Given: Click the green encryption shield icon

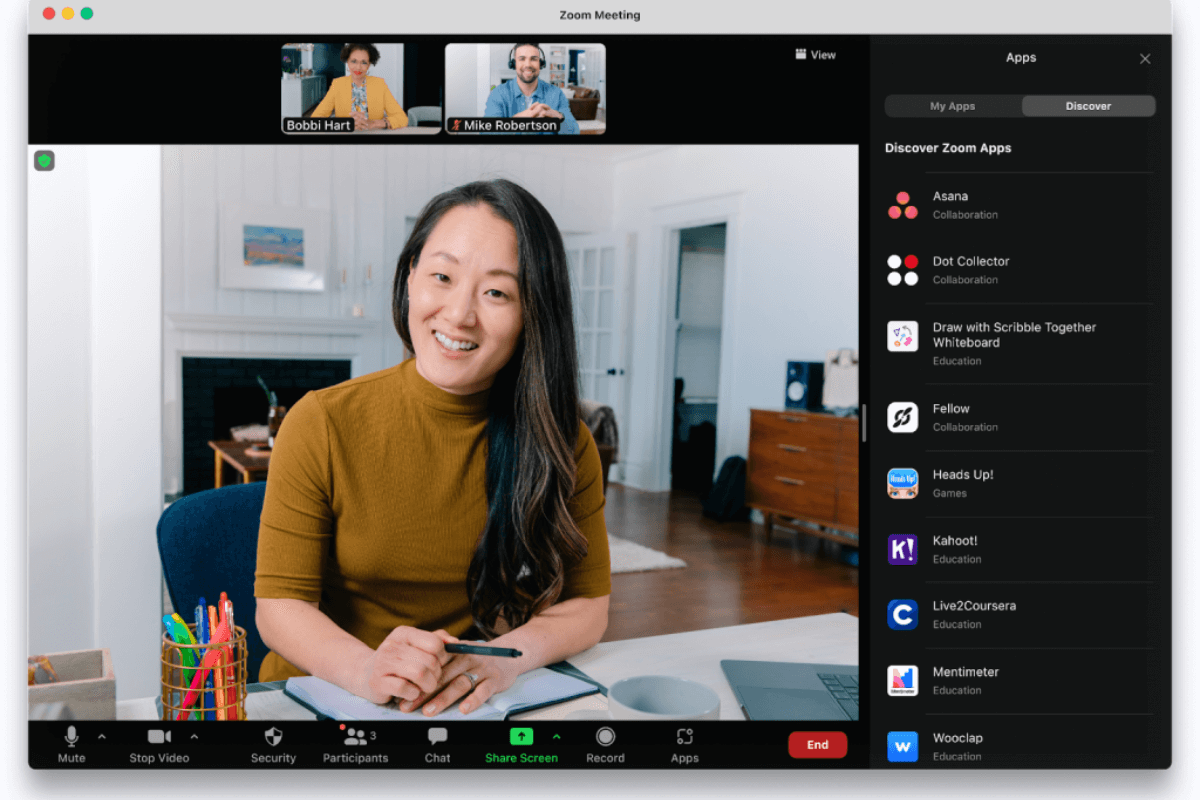Looking at the screenshot, I should pos(44,161).
